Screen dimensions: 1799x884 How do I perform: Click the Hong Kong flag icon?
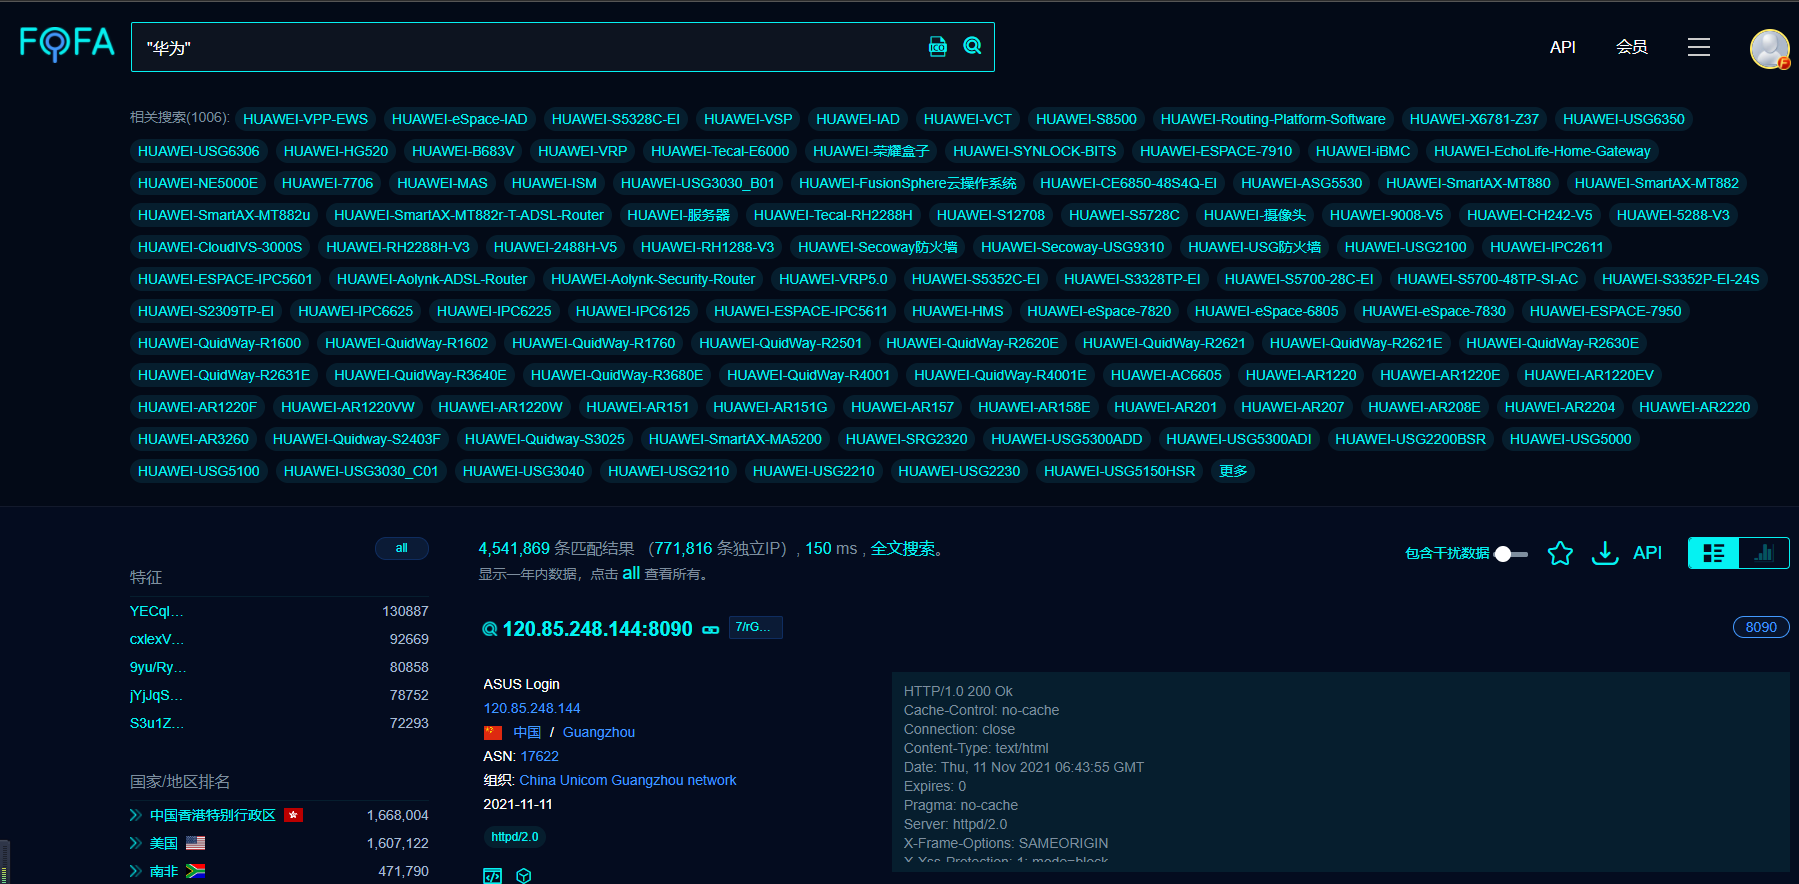click(293, 815)
